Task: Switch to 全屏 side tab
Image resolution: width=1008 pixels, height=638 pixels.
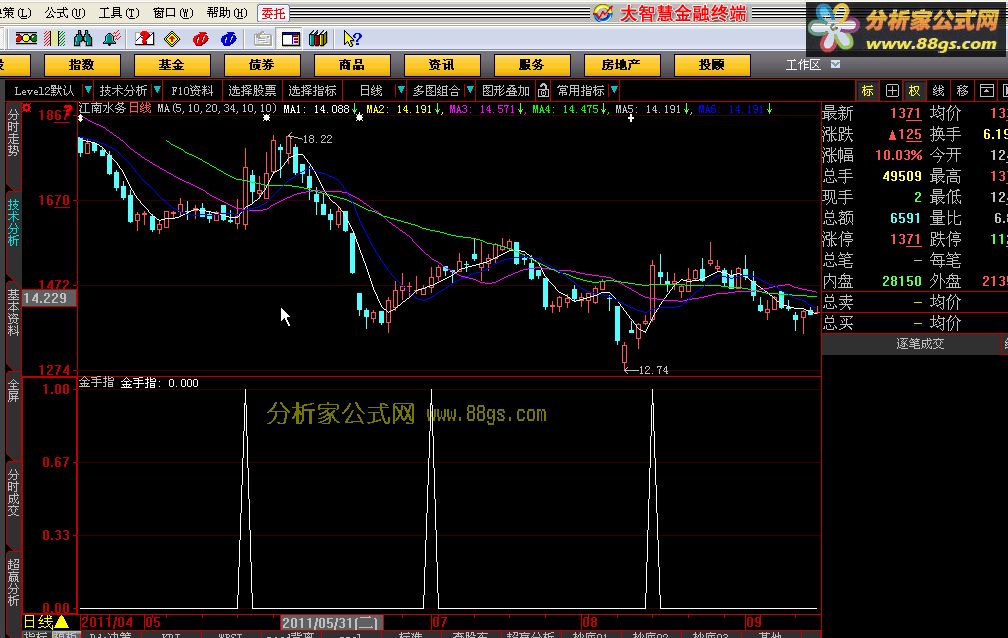Action: tap(14, 390)
